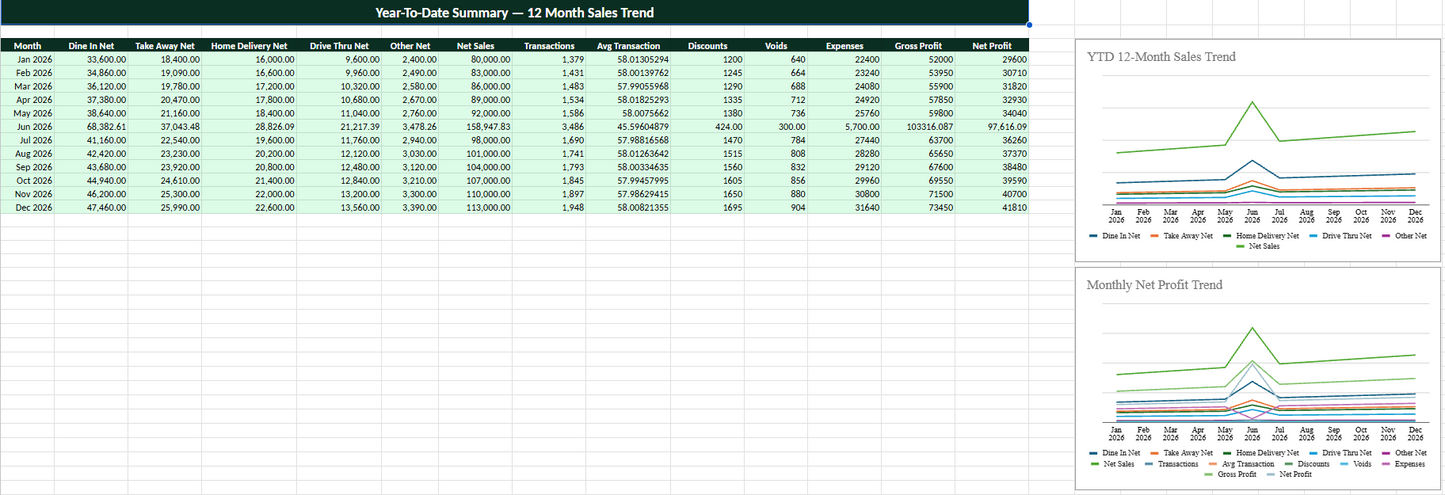Screen dimensions: 1445x495
Task: Click the Month column header
Action: pyautogui.click(x=27, y=46)
